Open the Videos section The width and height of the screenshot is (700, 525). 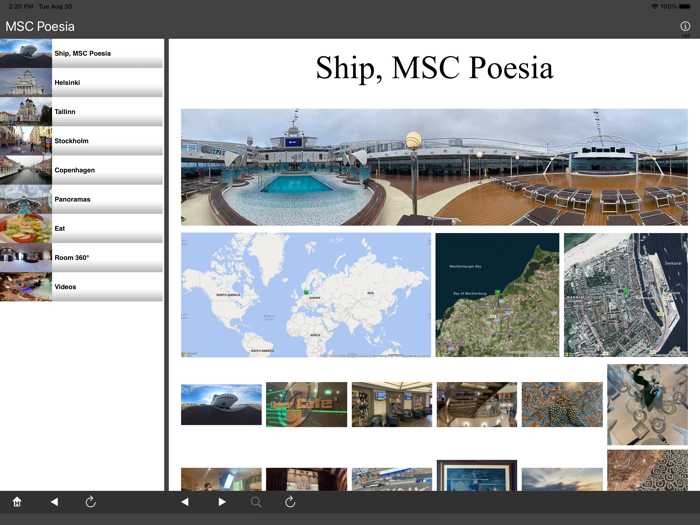pos(81,287)
